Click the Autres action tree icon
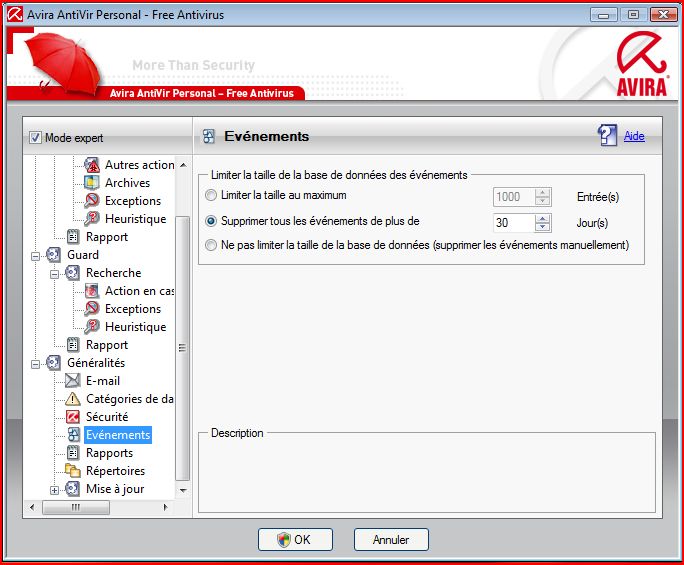The image size is (684, 565). [92, 165]
